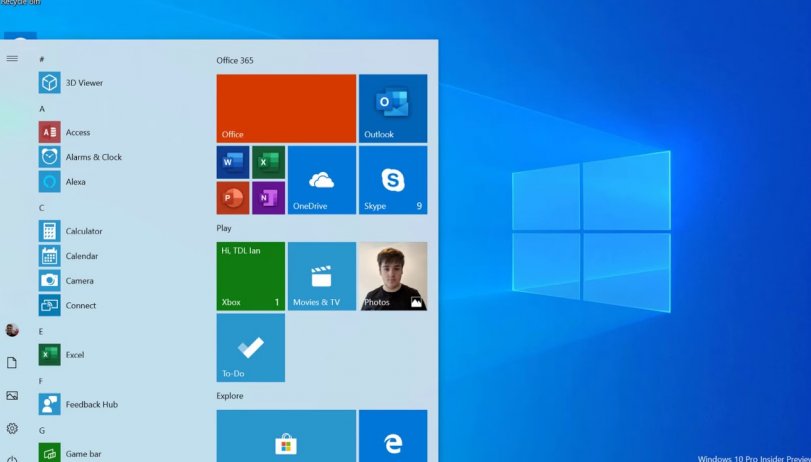The height and width of the screenshot is (462, 811).
Task: Open the To-Do tile
Action: coord(250,348)
